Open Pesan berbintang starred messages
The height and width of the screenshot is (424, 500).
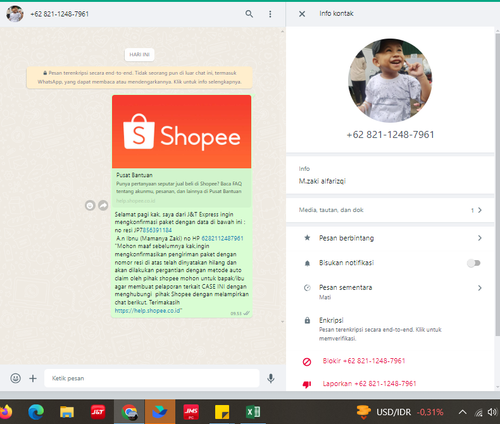tap(390, 238)
